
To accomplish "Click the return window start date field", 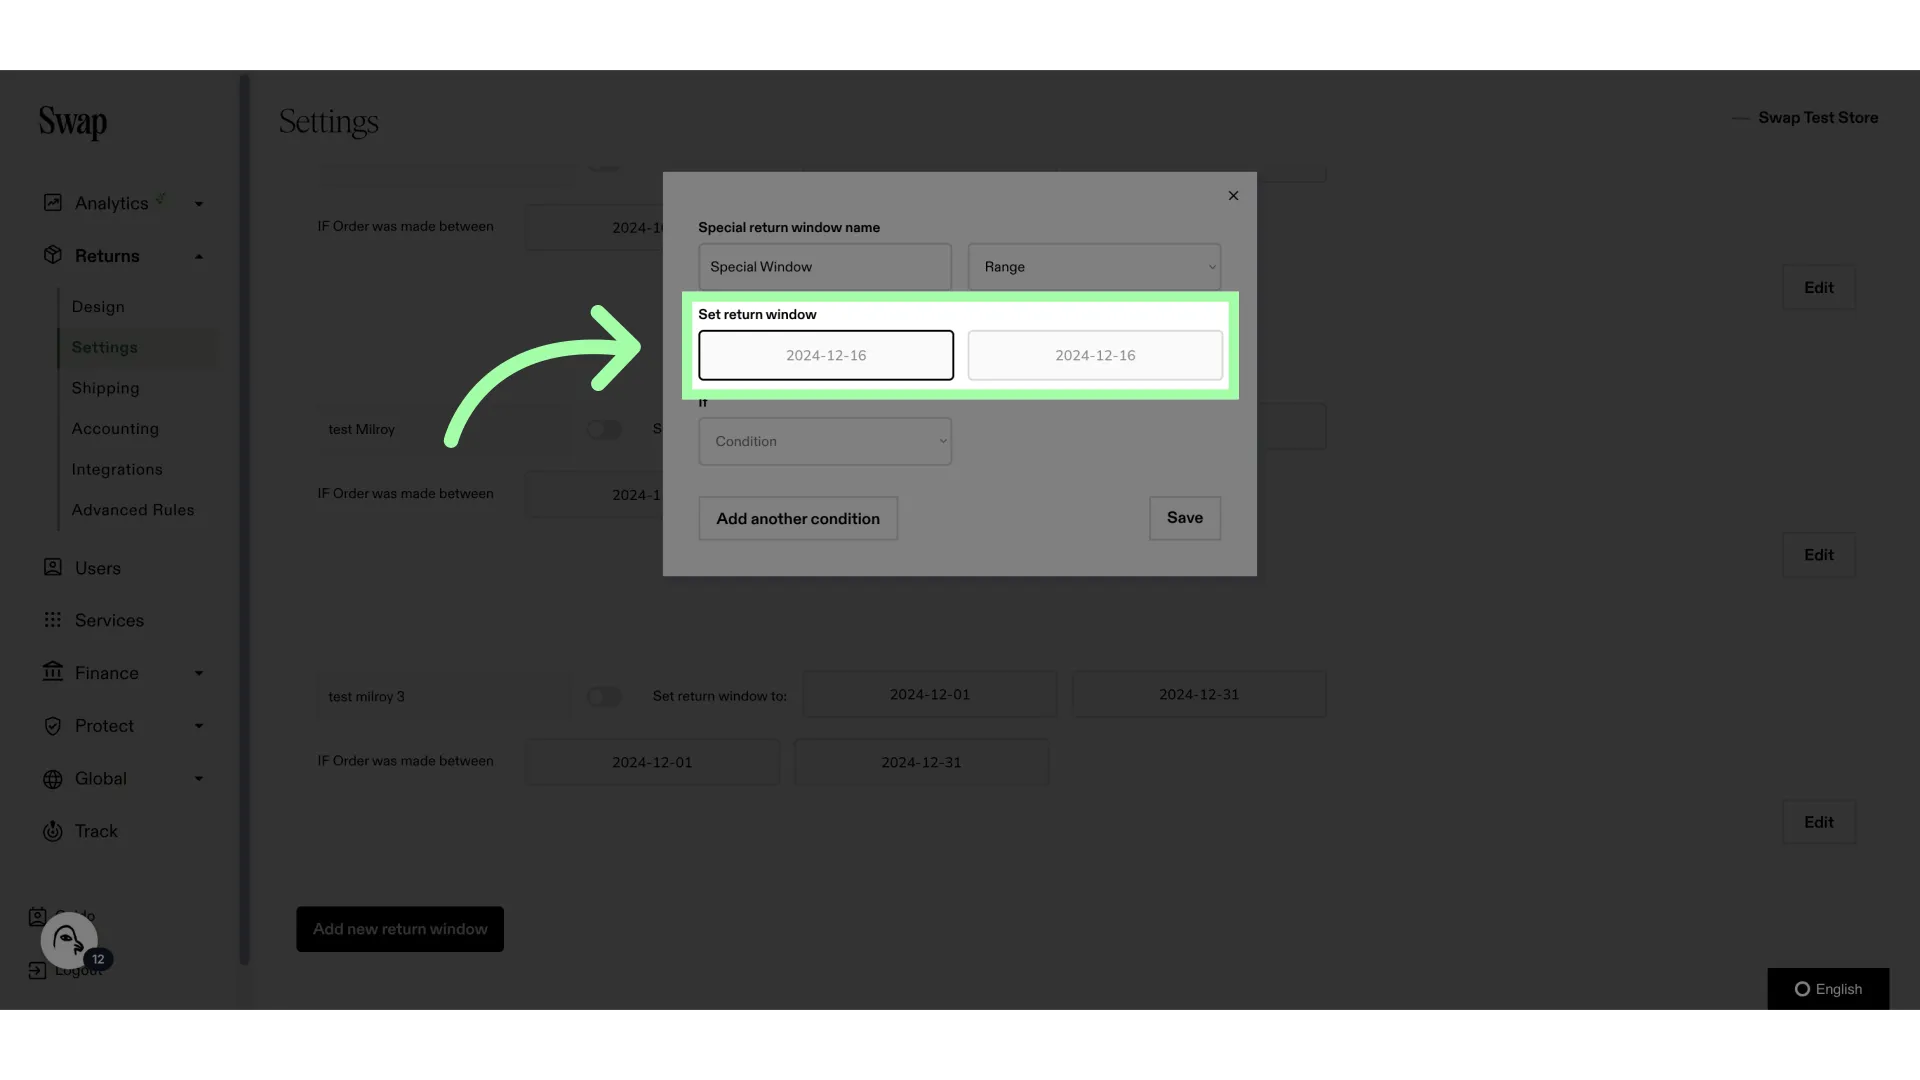I will point(826,355).
